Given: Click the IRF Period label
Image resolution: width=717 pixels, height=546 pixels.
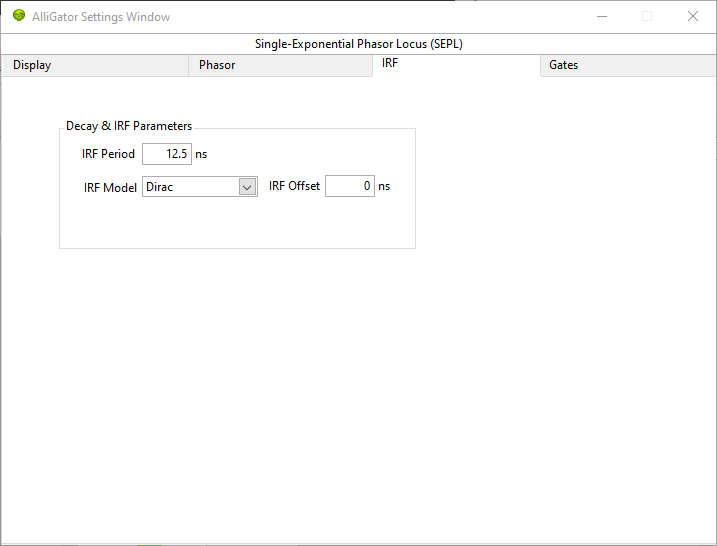Looking at the screenshot, I should click(108, 154).
